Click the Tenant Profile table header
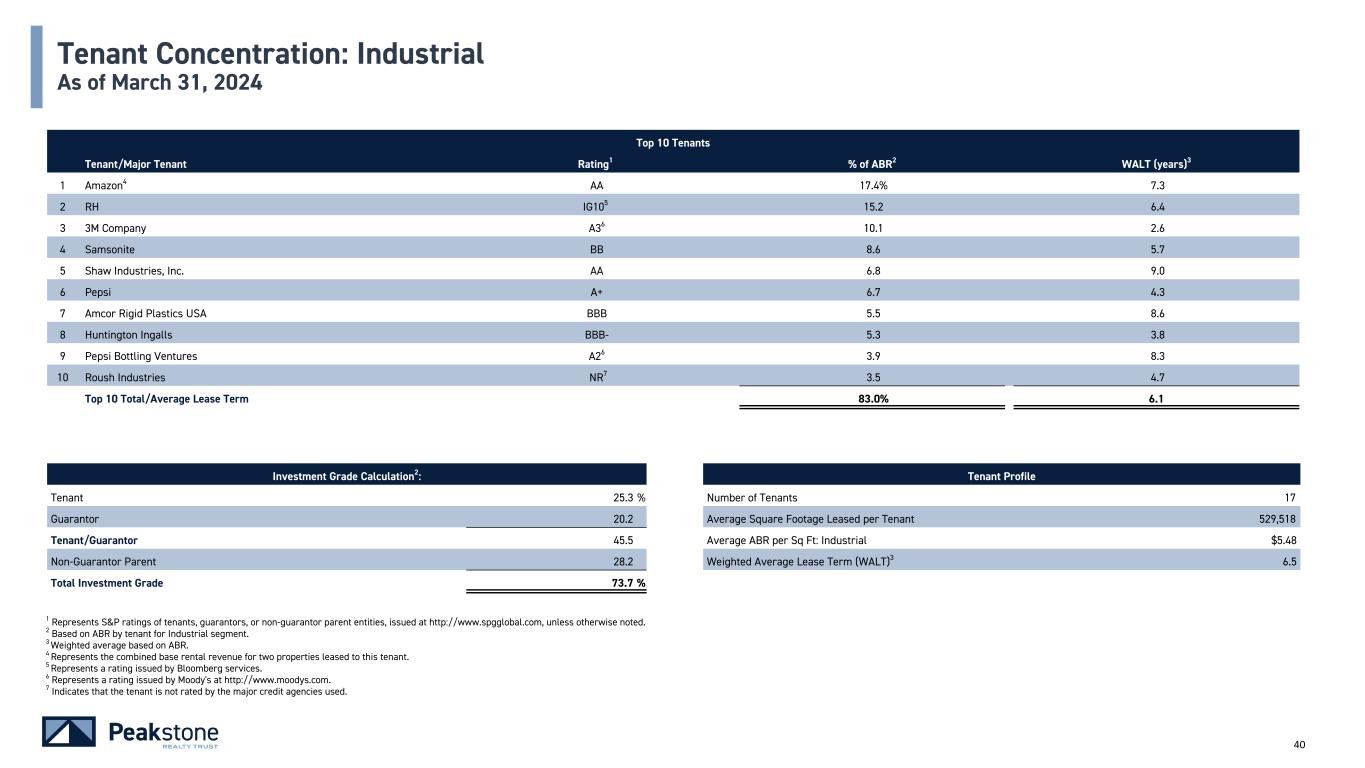 (1001, 476)
